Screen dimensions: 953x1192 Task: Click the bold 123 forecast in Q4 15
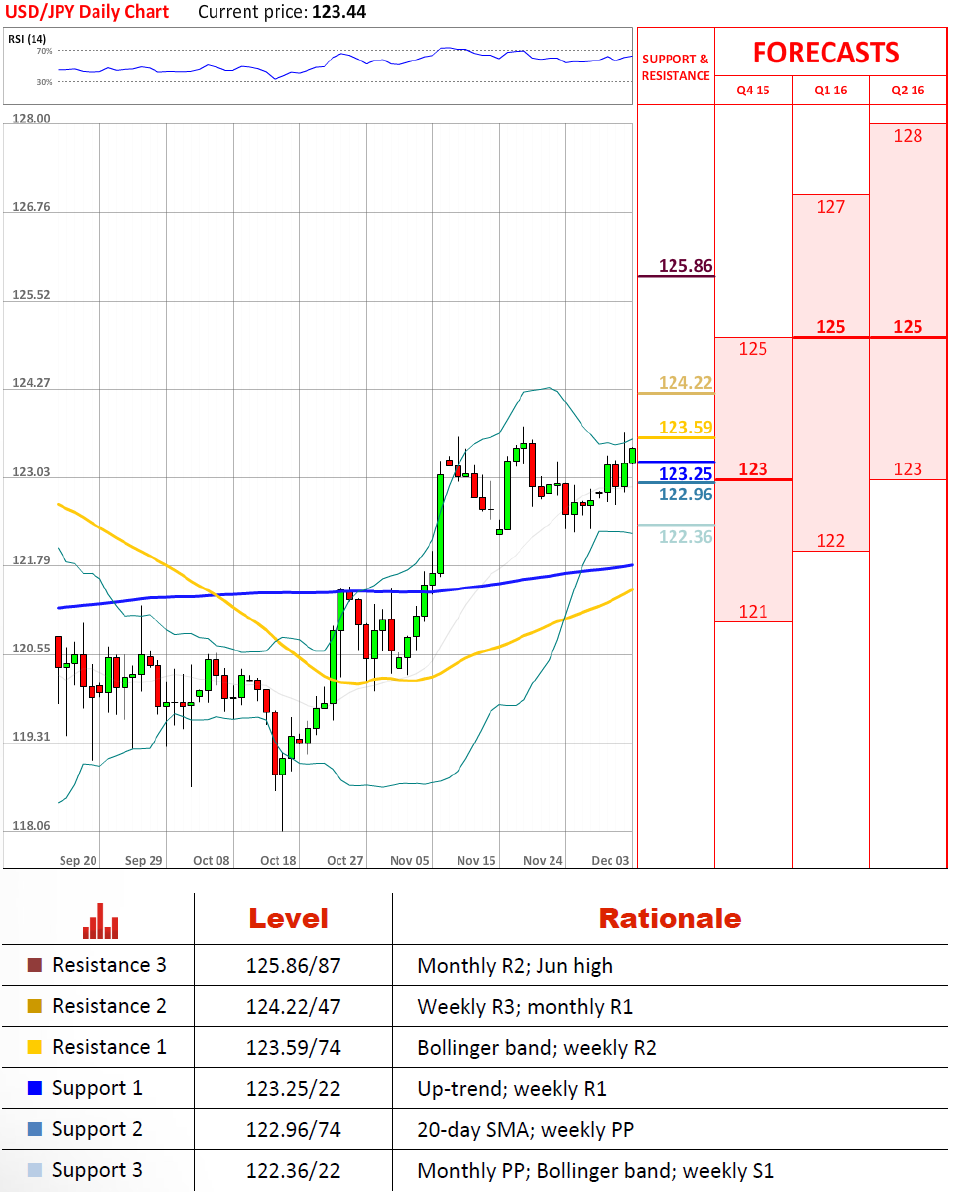(753, 469)
